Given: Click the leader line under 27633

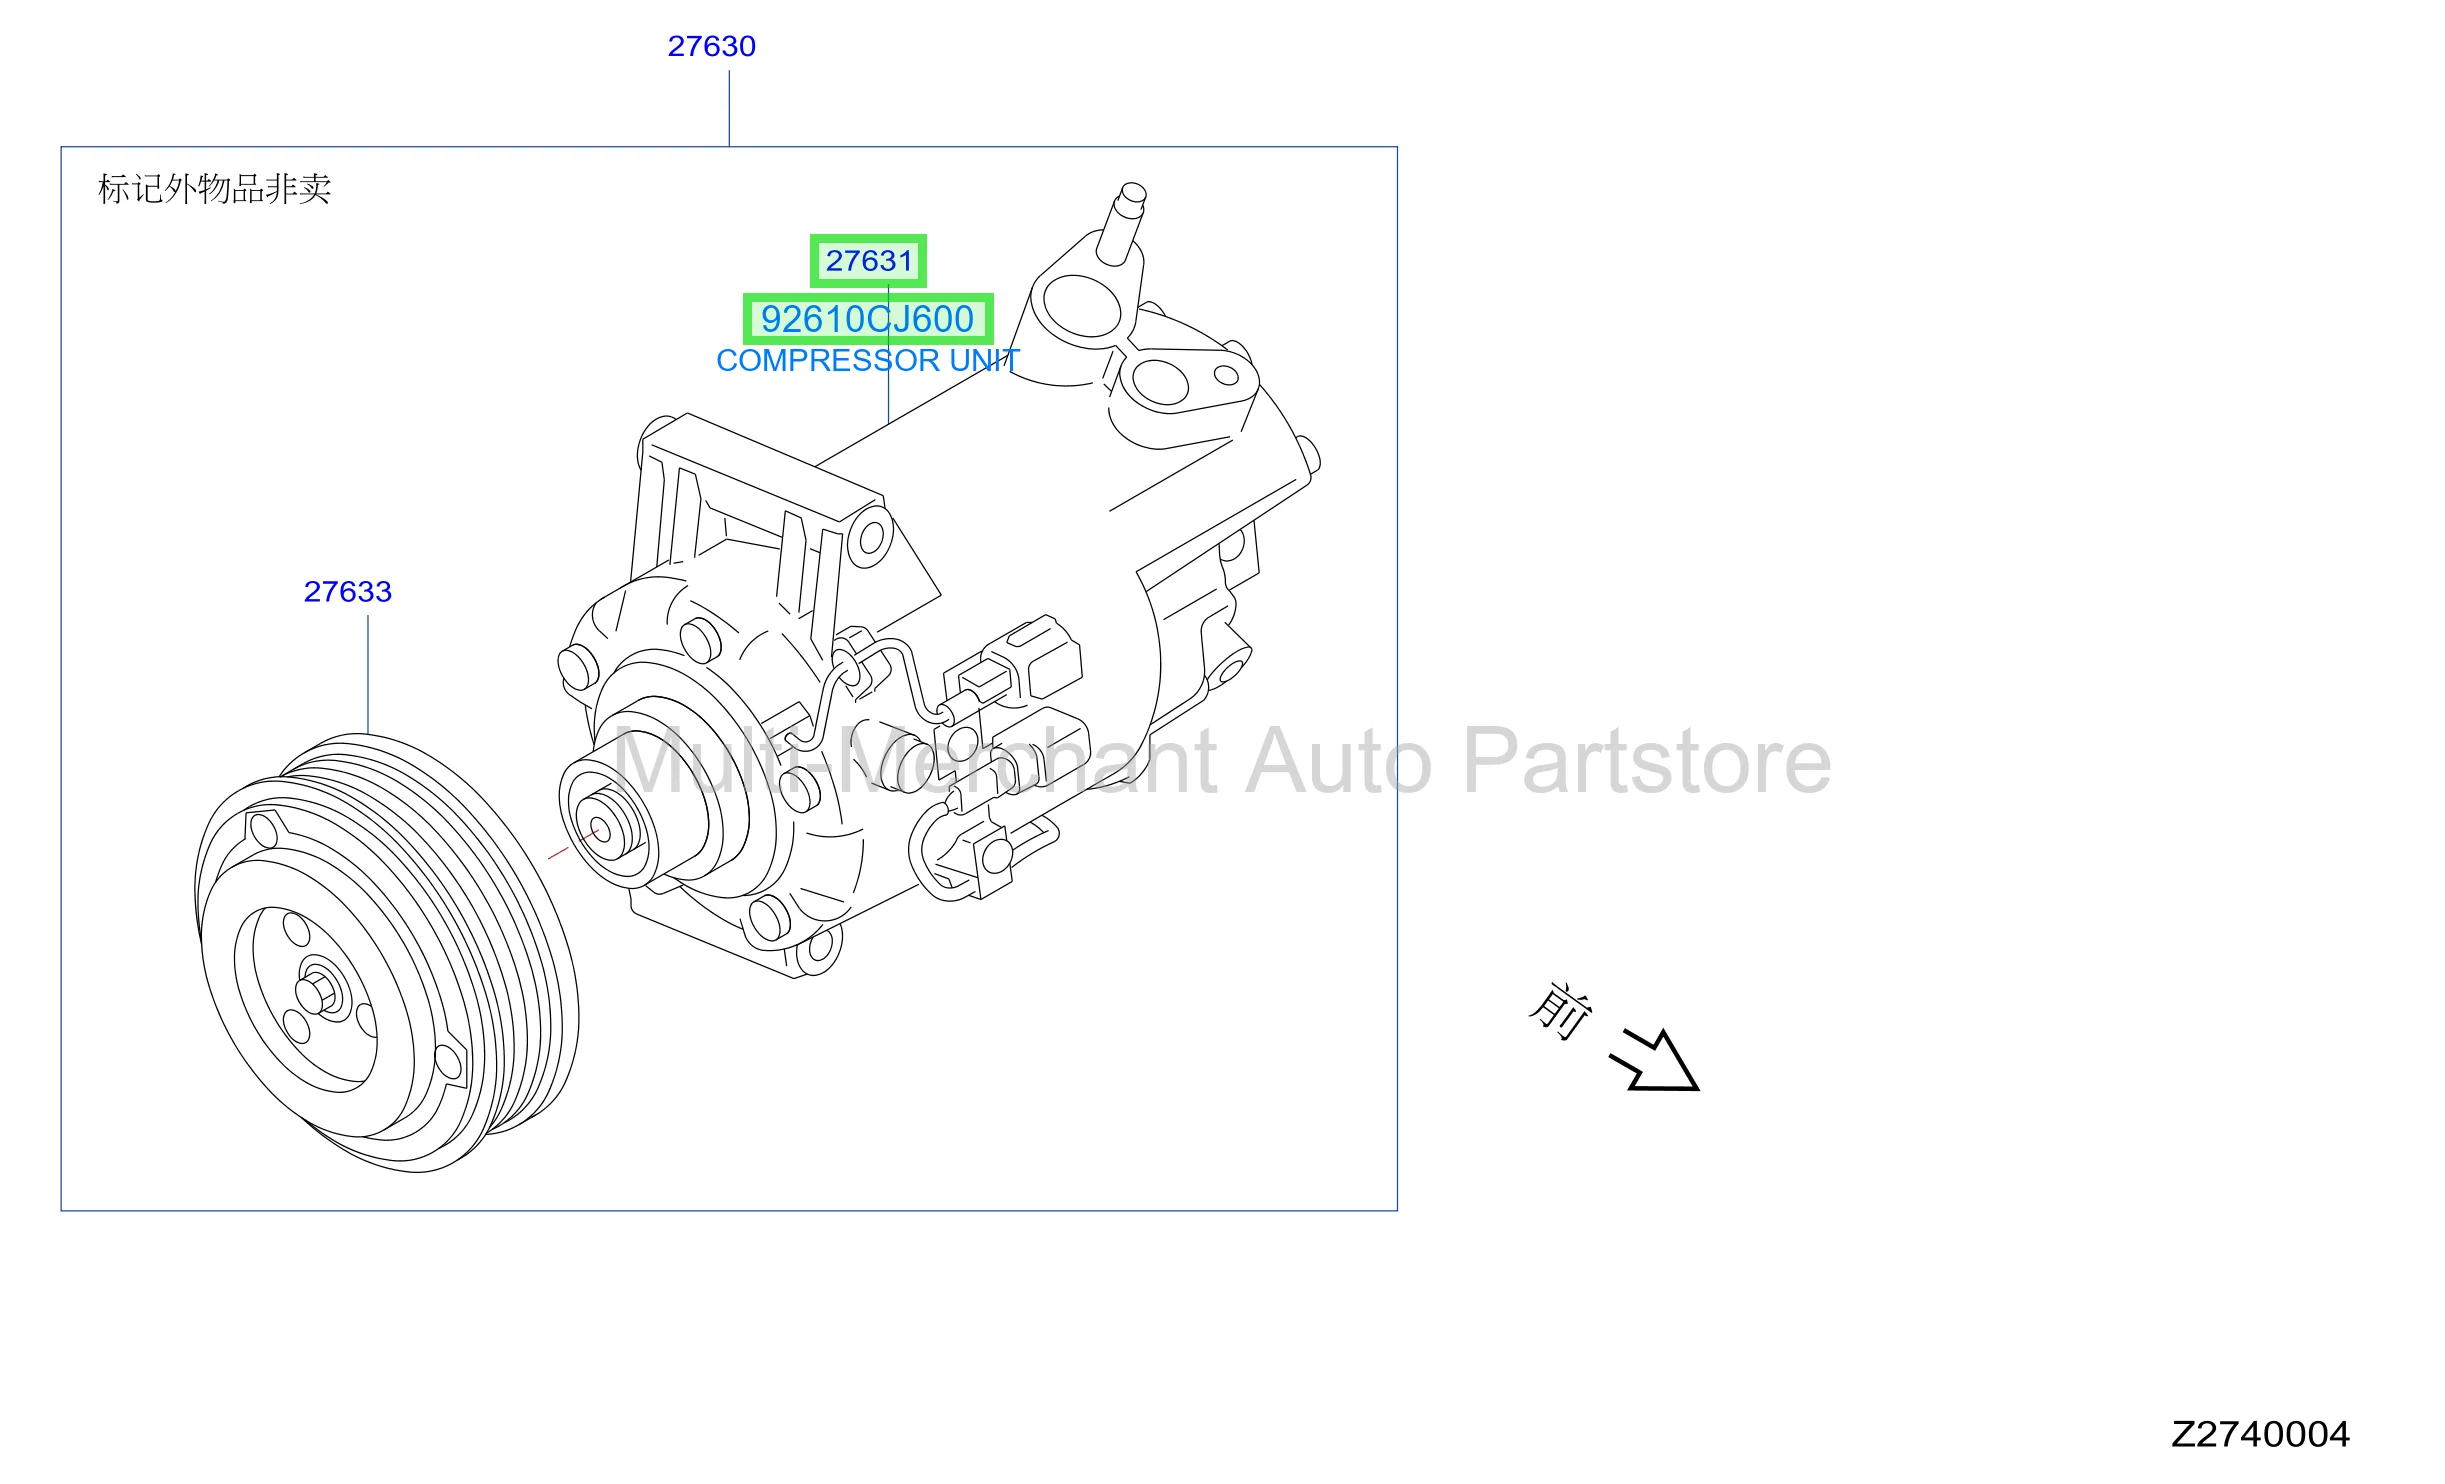Looking at the screenshot, I should 368,674.
